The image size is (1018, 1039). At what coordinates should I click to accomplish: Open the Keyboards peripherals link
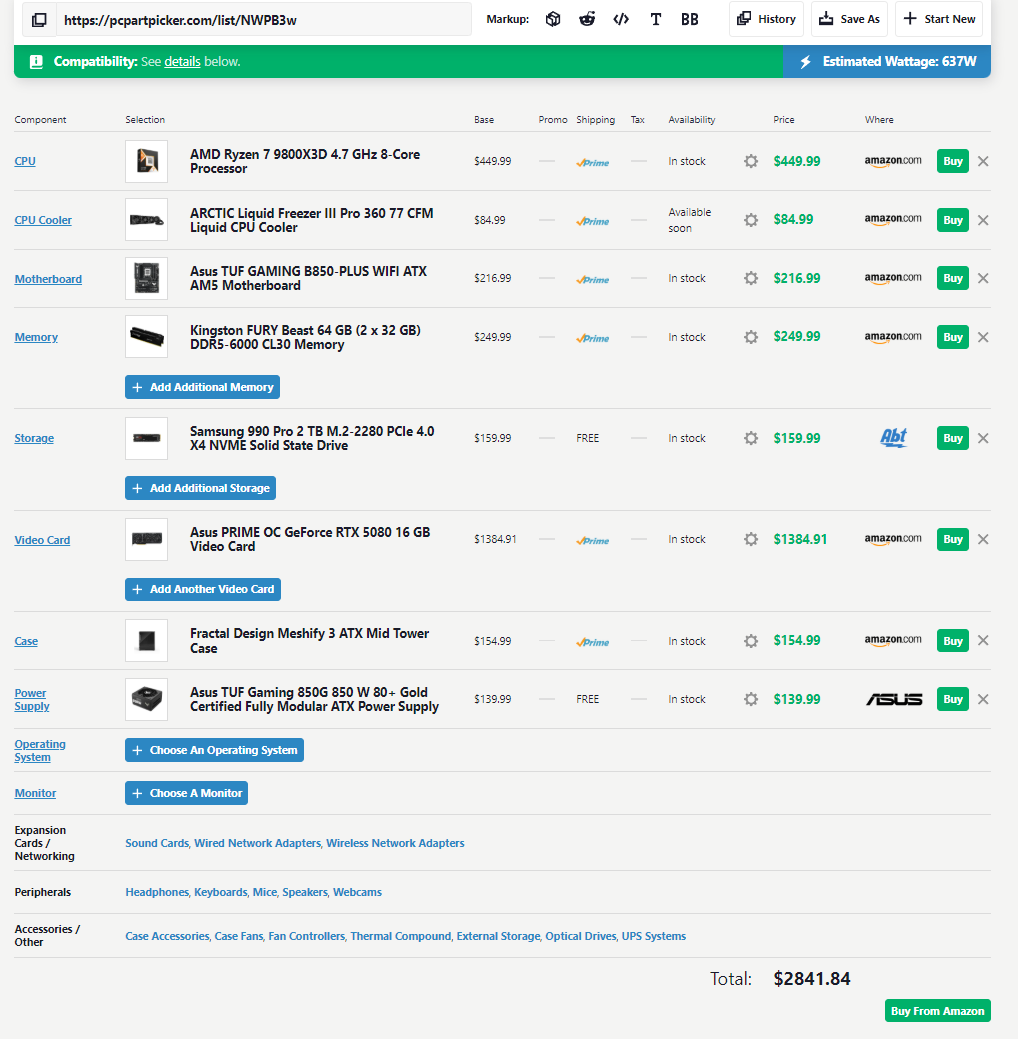(x=221, y=892)
